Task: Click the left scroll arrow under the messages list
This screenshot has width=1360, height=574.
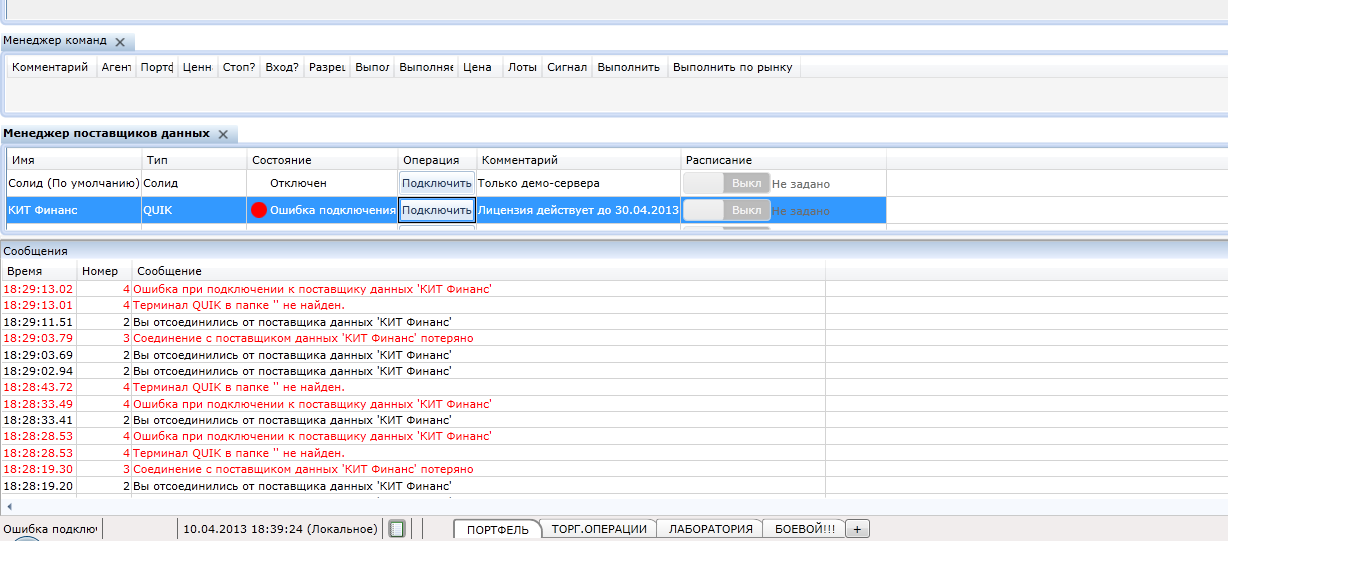Action: [x=9, y=507]
